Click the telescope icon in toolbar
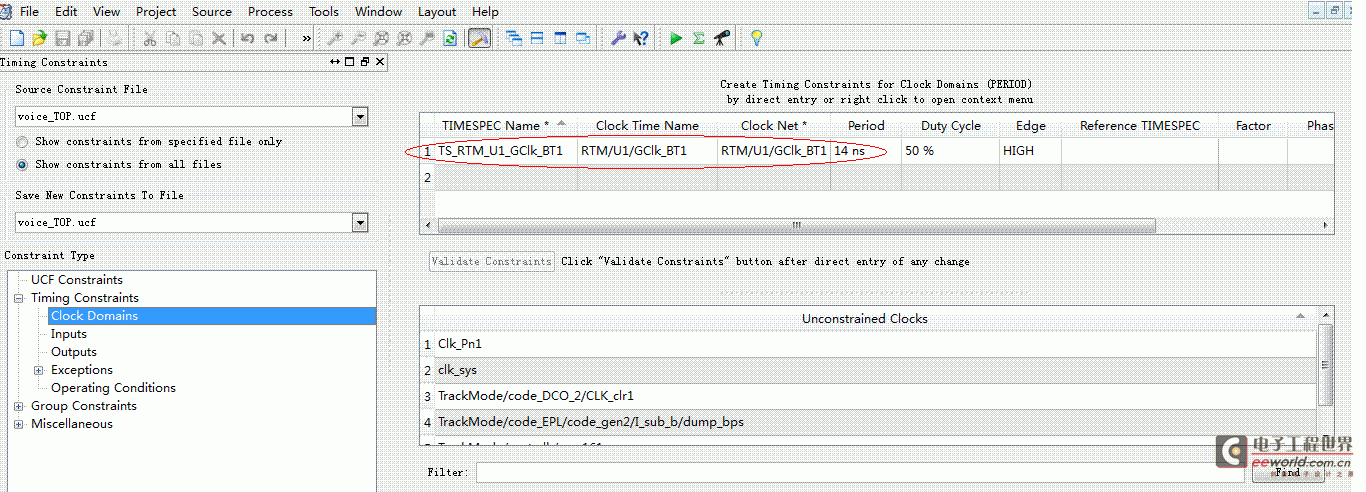Screen dimensions: 1366x492 pyautogui.click(x=721, y=38)
